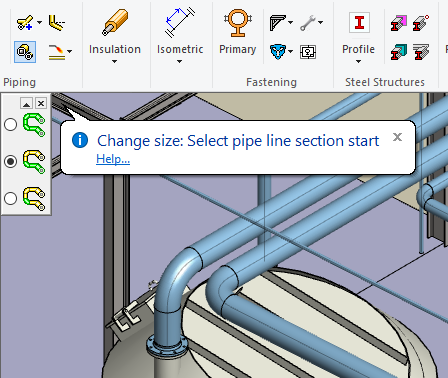Open the Profile dropdown arrow
Screen dimensions: 448x378
[358, 61]
